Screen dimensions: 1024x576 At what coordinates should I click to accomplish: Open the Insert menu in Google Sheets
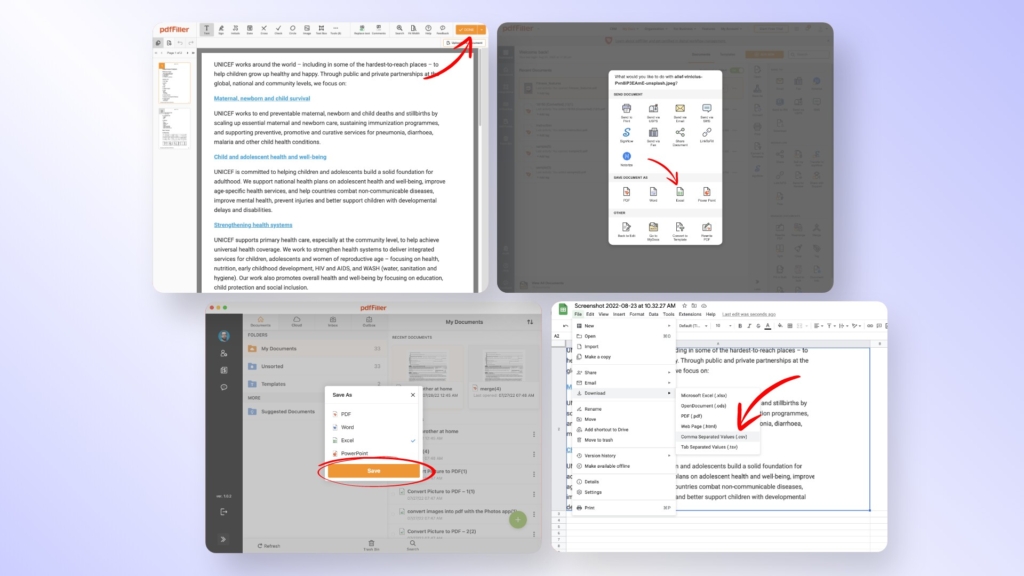(x=618, y=314)
